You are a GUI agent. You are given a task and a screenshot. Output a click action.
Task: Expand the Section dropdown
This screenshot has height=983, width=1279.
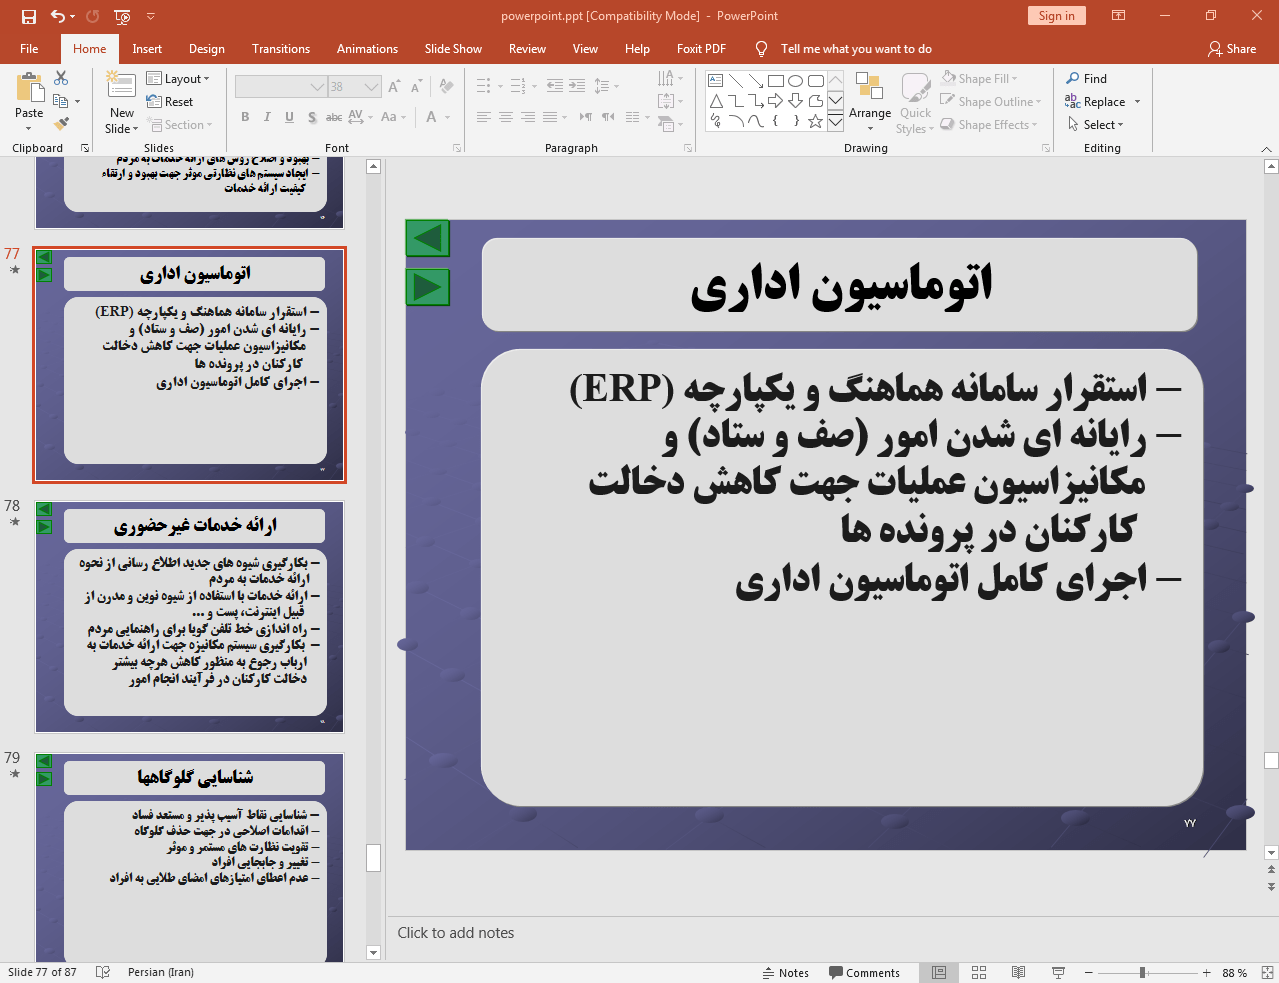(x=181, y=125)
